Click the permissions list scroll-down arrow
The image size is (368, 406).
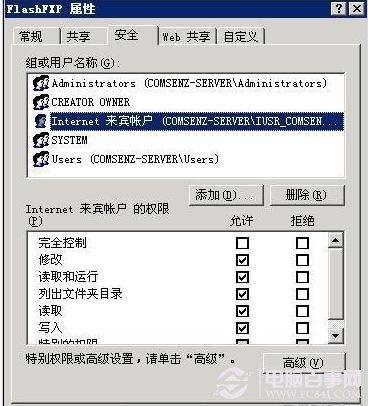pyautogui.click(x=336, y=335)
